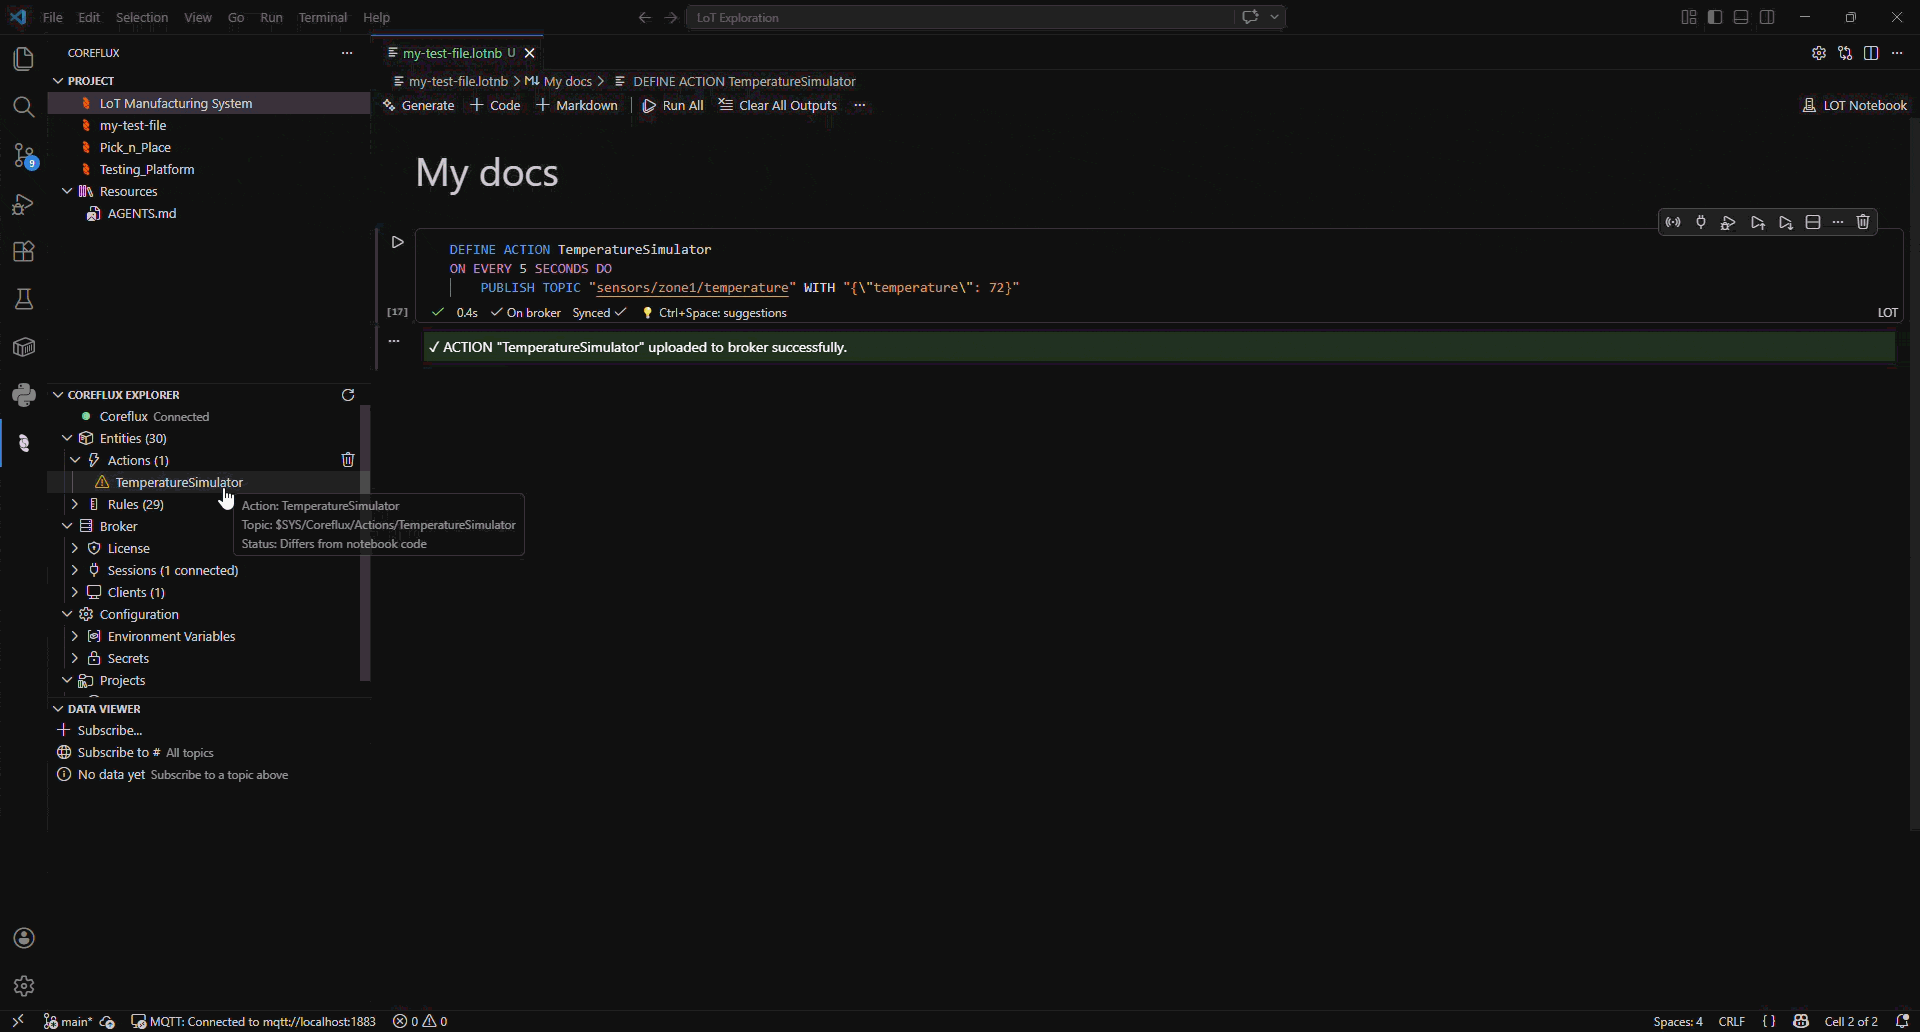
Task: Run All notebook cells
Action: point(673,105)
